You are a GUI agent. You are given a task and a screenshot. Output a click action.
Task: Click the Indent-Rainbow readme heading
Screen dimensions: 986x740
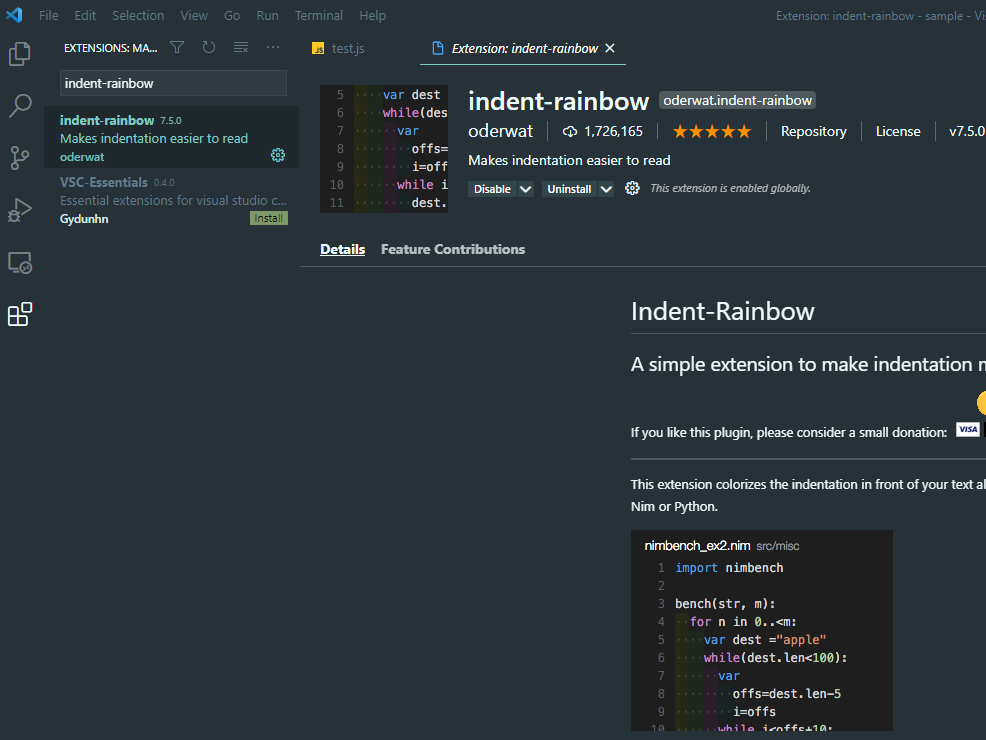pyautogui.click(x=723, y=311)
